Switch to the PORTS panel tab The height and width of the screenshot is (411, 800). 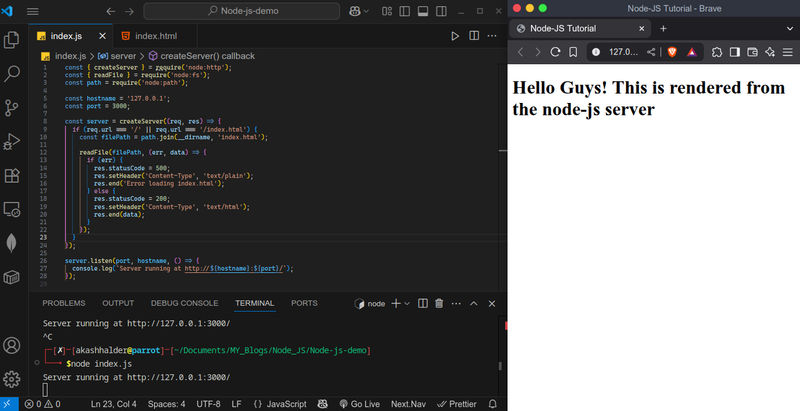coord(304,303)
